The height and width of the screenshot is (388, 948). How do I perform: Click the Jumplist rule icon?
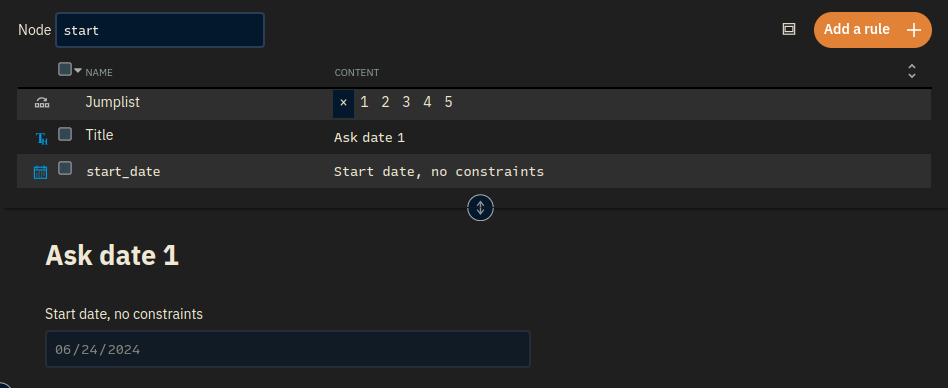pyautogui.click(x=42, y=103)
